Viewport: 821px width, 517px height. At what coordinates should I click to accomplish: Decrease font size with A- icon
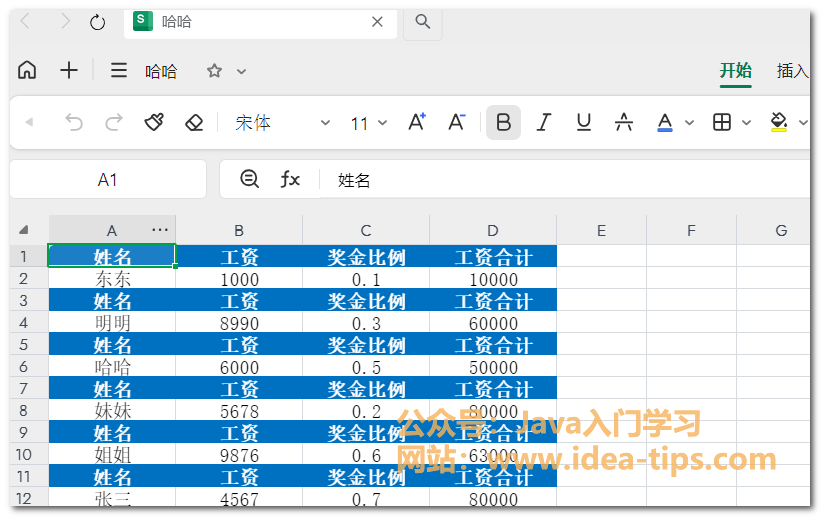point(457,122)
